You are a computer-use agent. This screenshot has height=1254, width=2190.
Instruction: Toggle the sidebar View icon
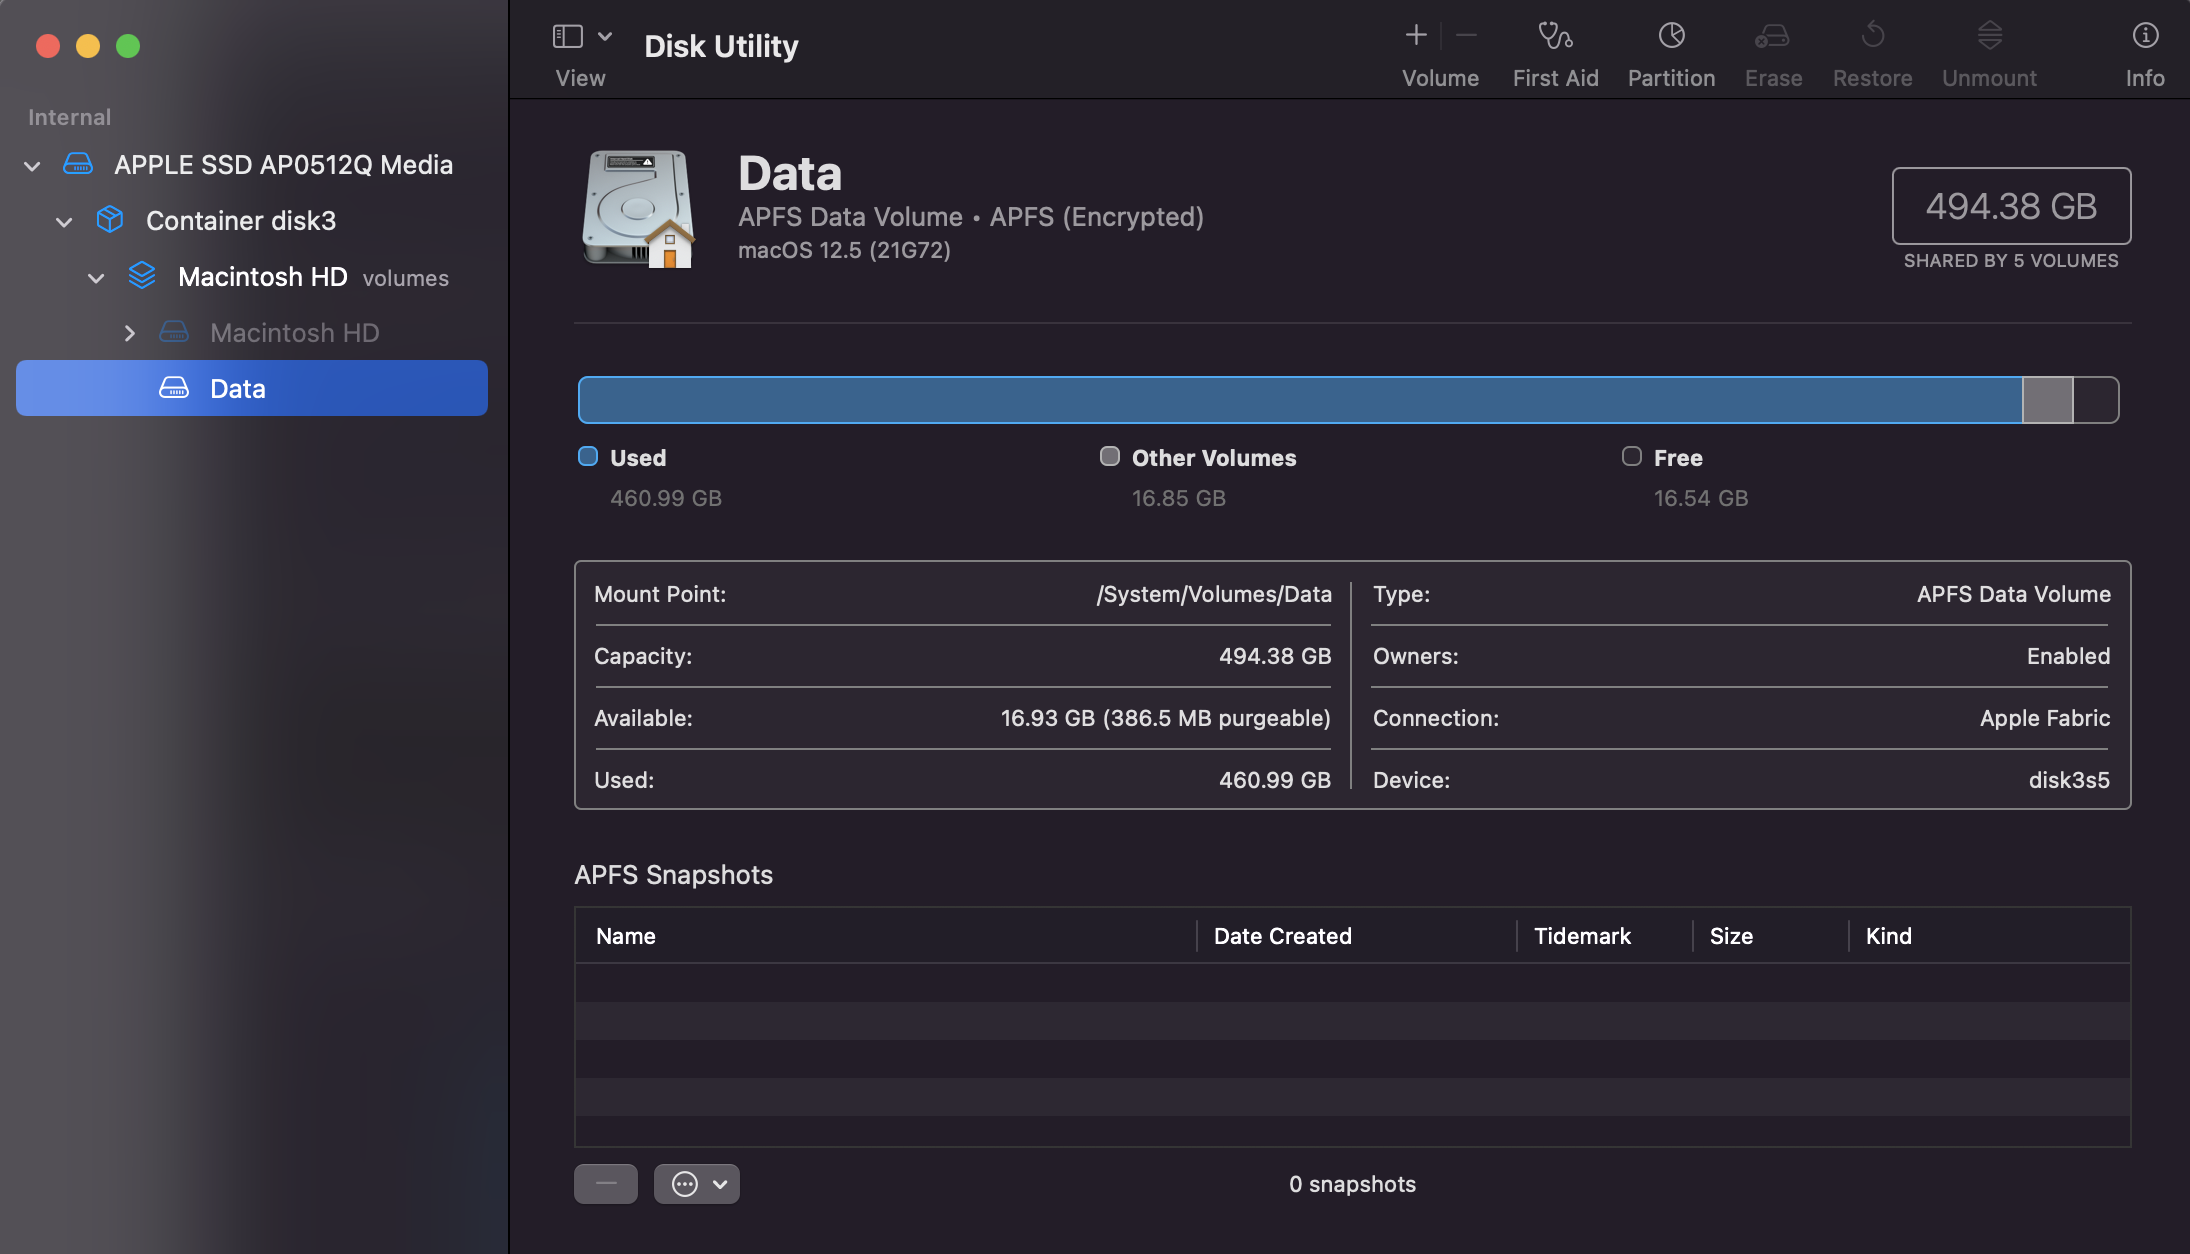pyautogui.click(x=568, y=37)
